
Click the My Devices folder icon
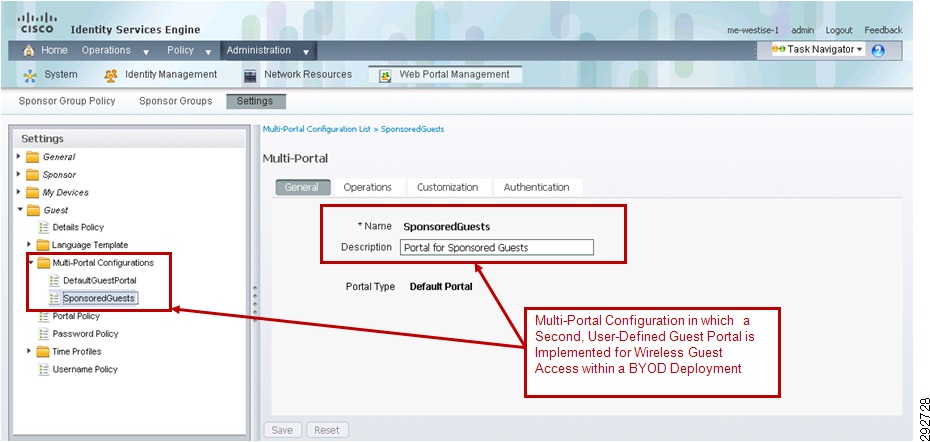click(x=33, y=193)
